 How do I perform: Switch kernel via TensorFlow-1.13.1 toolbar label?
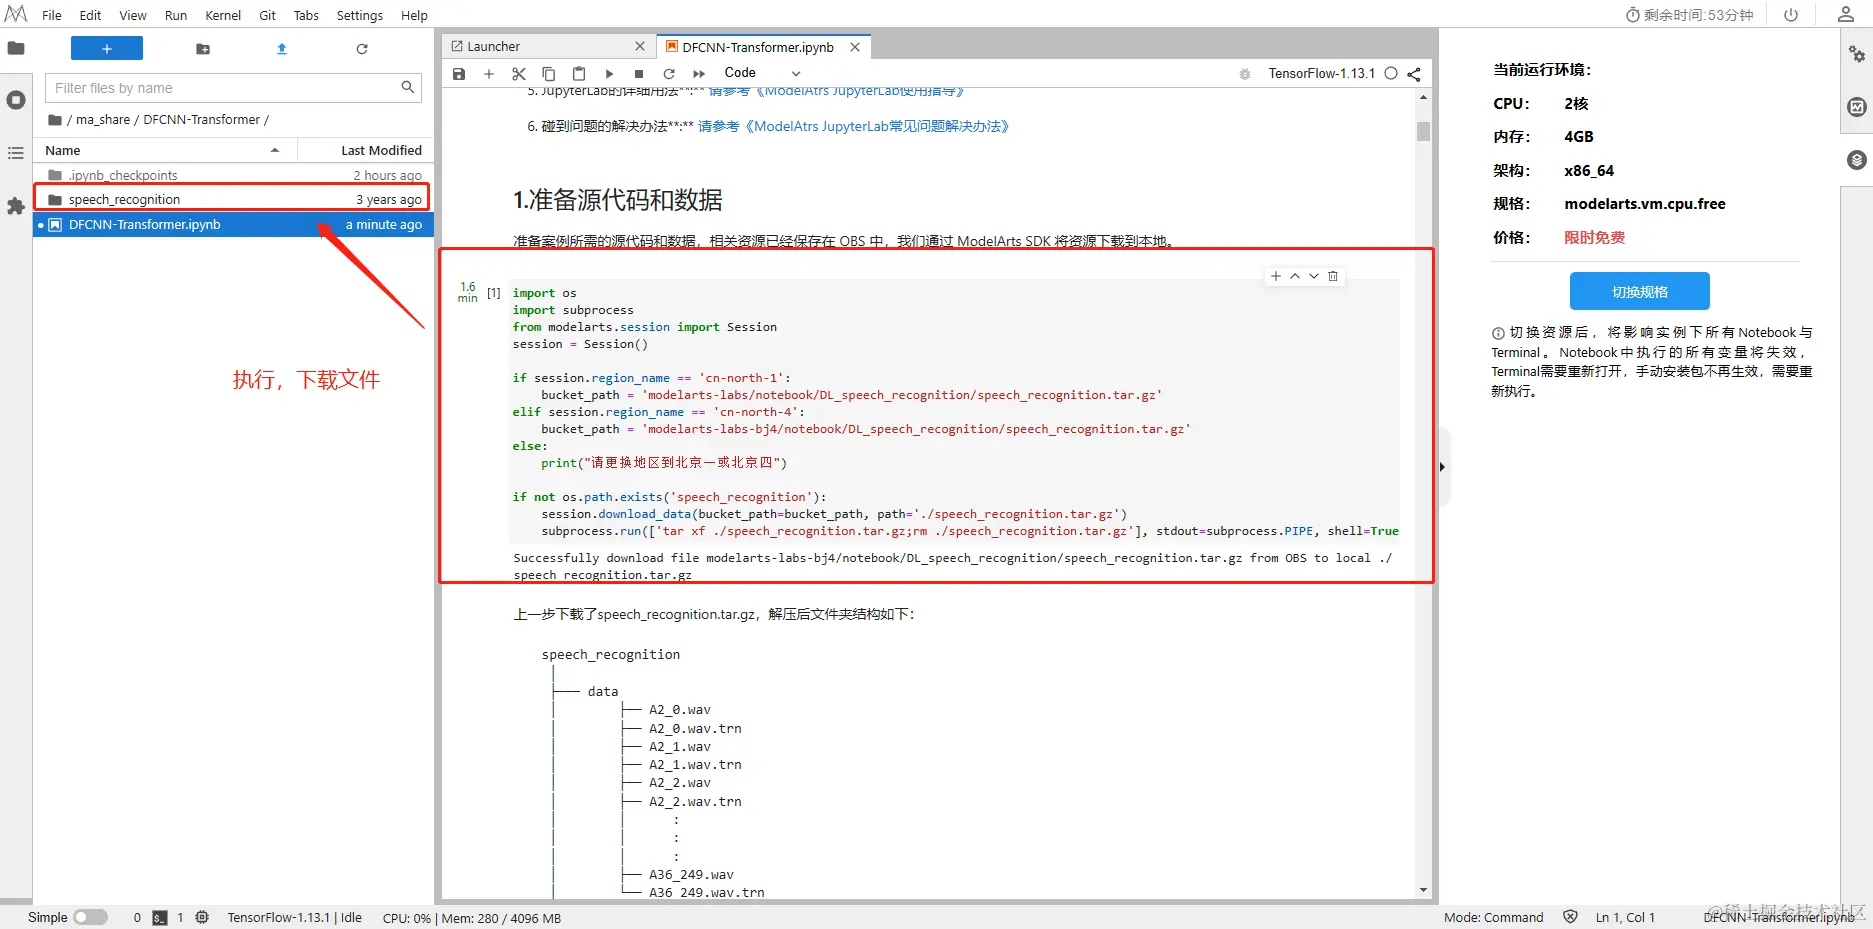[1321, 73]
